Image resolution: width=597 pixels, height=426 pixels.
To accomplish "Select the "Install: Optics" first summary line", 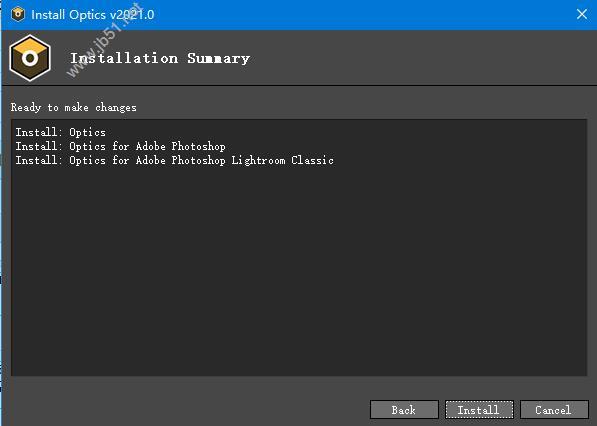I will (61, 132).
